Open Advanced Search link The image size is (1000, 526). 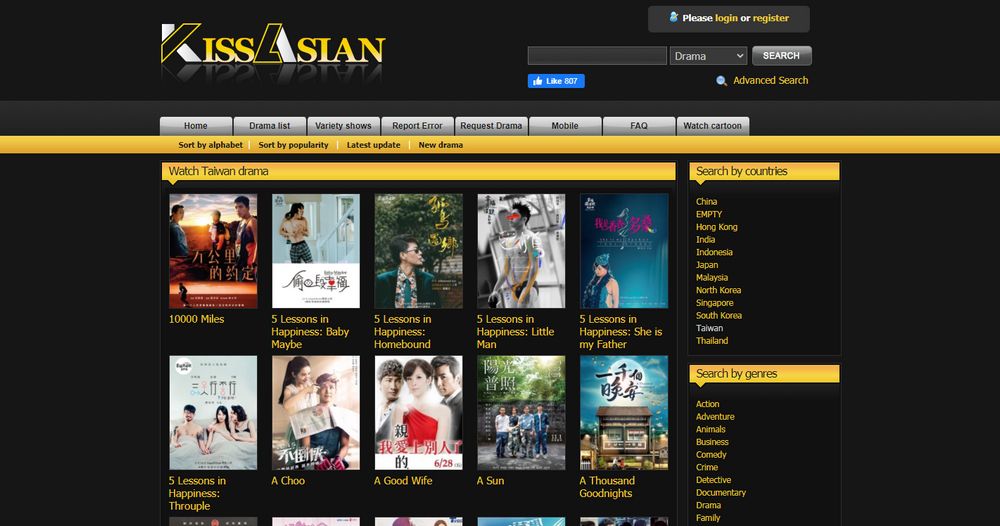click(x=770, y=80)
